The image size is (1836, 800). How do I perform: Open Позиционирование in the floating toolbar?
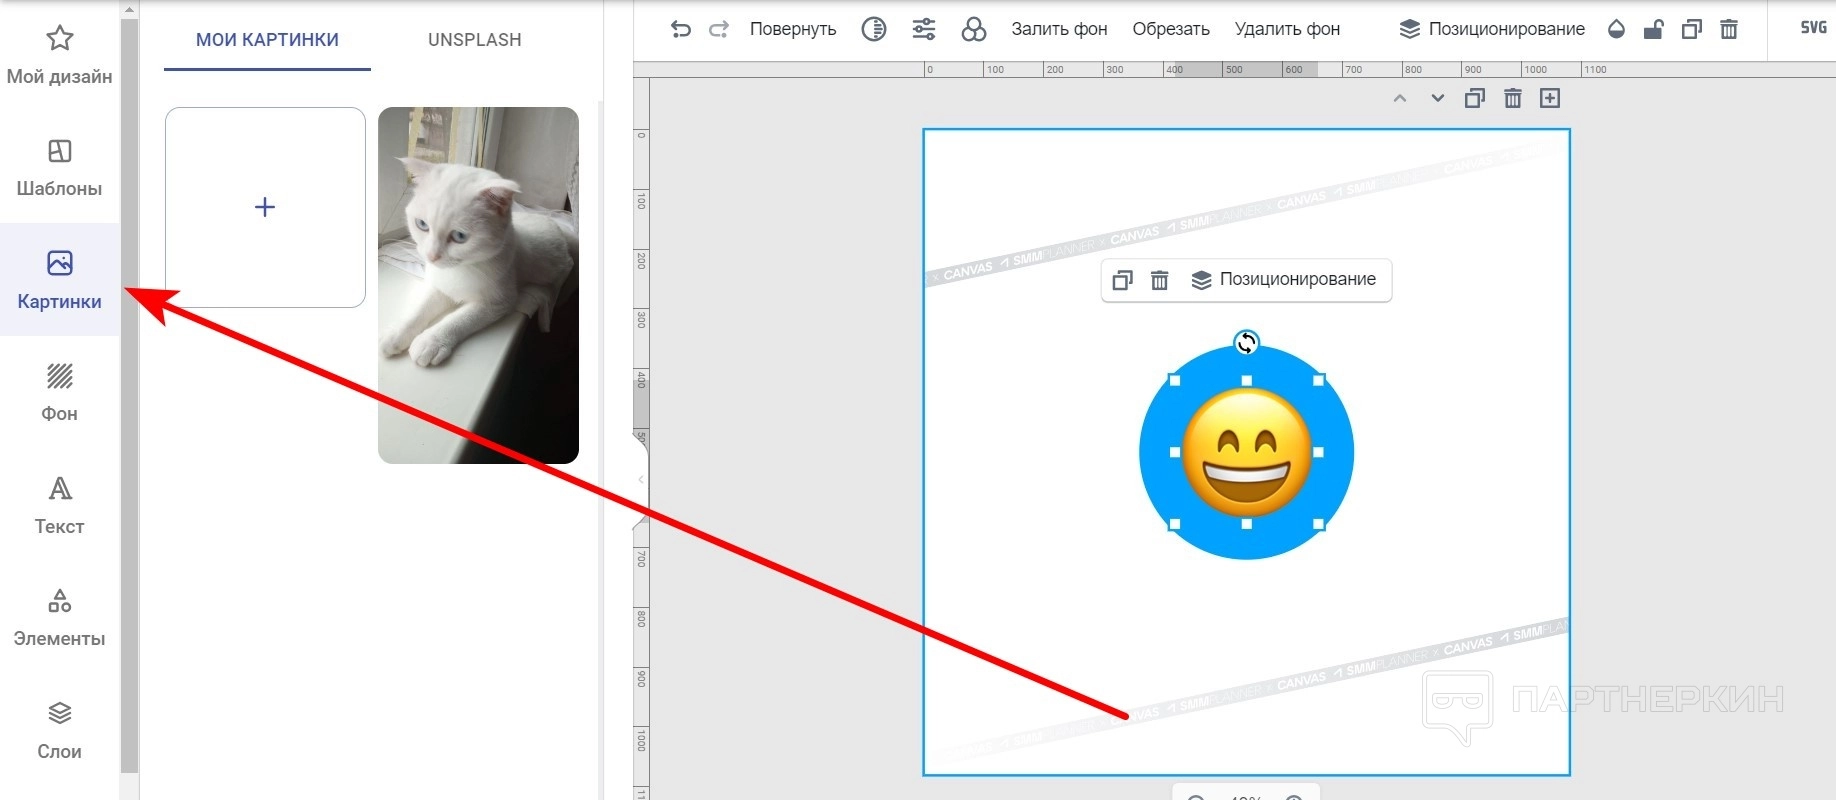pyautogui.click(x=1284, y=280)
